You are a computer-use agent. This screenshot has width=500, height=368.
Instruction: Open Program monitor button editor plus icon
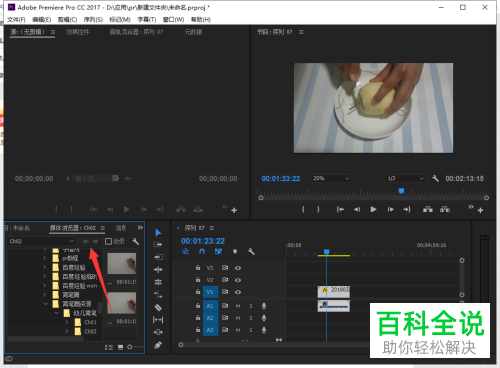[480, 210]
